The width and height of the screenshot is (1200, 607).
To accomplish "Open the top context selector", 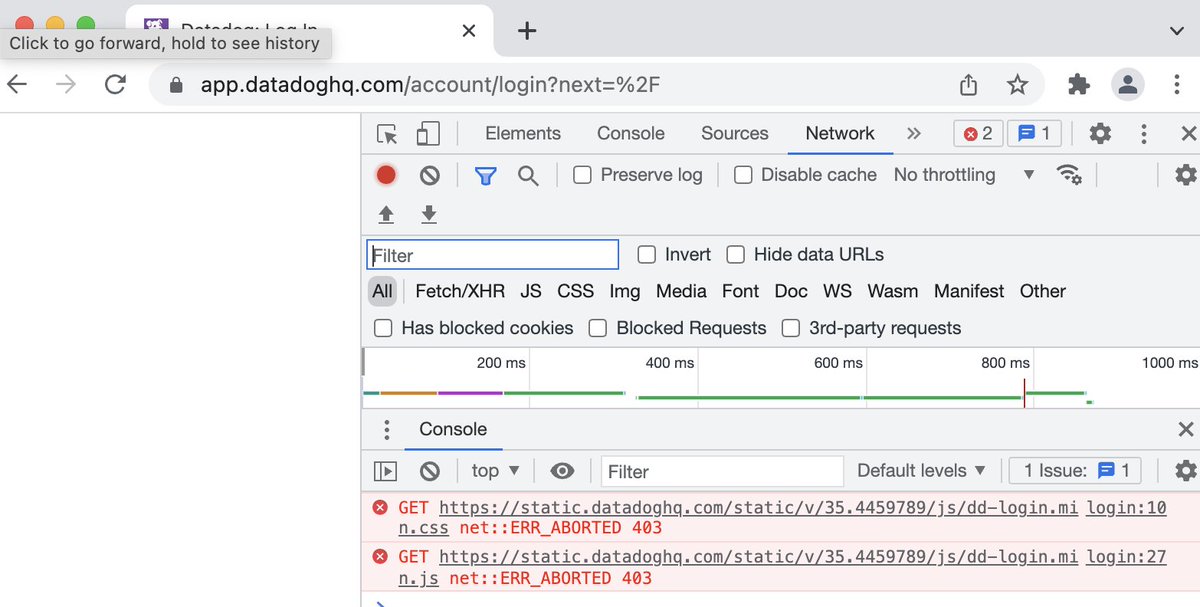I will click(x=496, y=471).
